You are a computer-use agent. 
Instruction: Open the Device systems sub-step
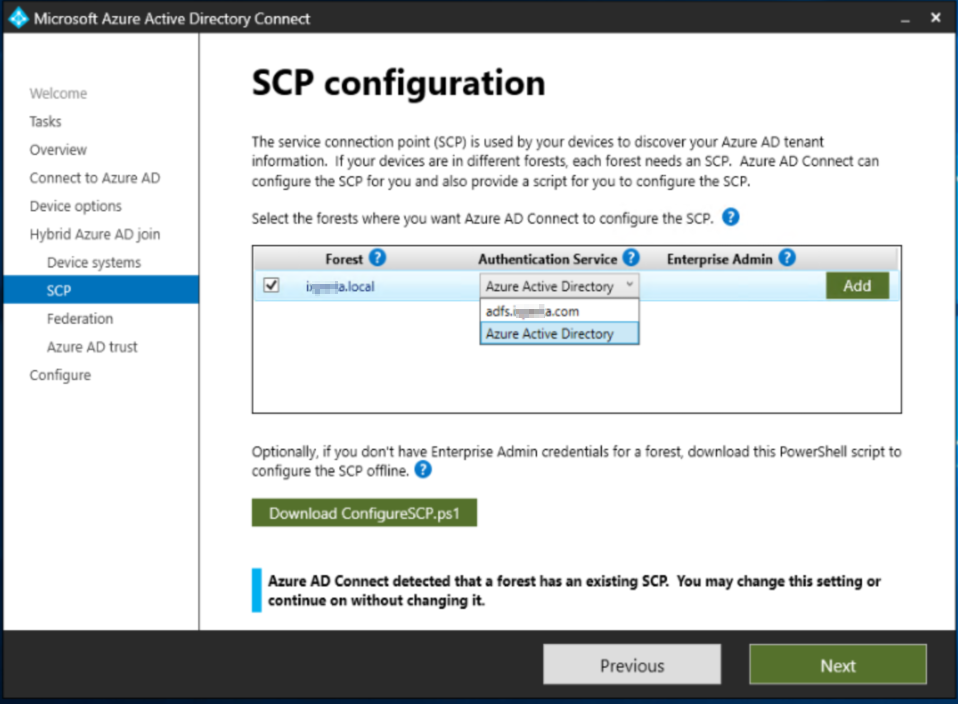click(x=94, y=262)
